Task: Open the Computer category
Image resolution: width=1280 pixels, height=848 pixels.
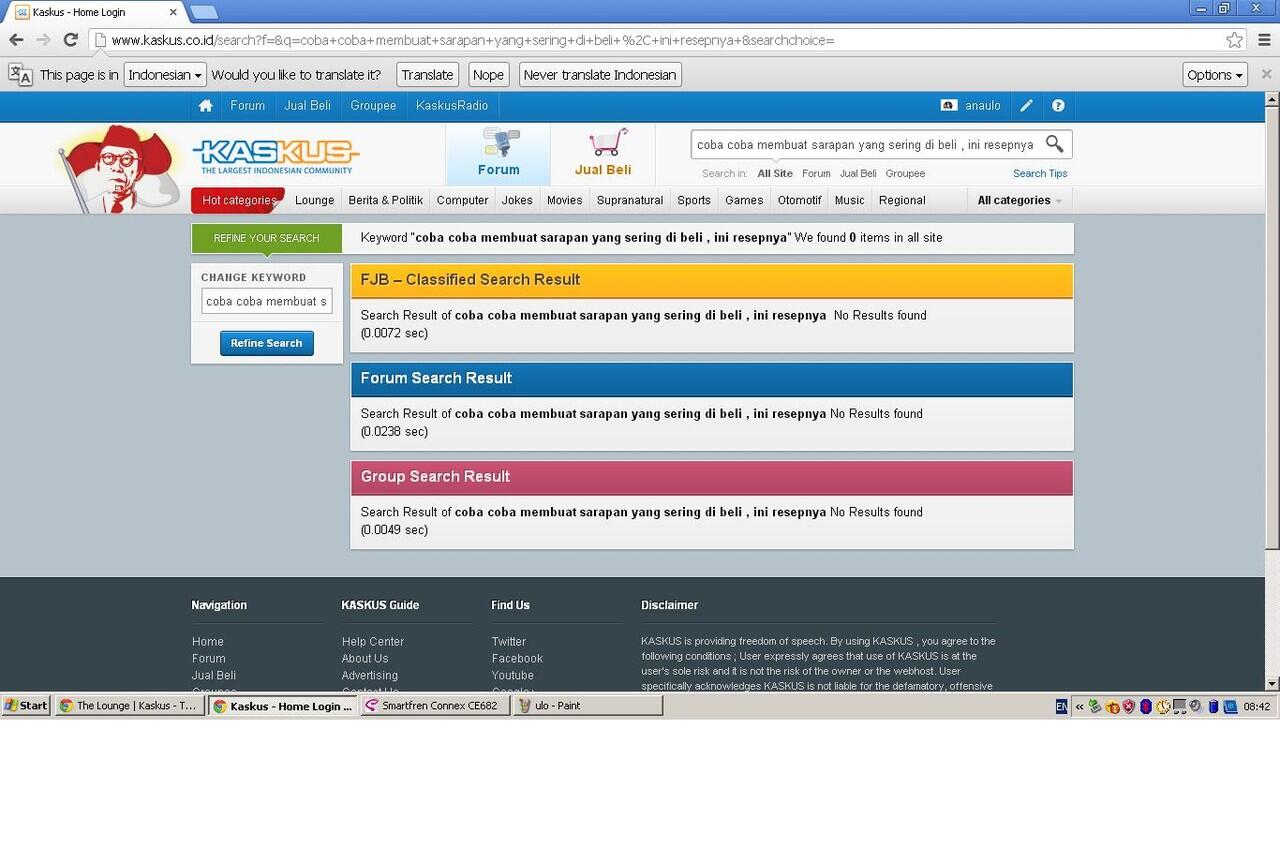Action: coord(462,200)
